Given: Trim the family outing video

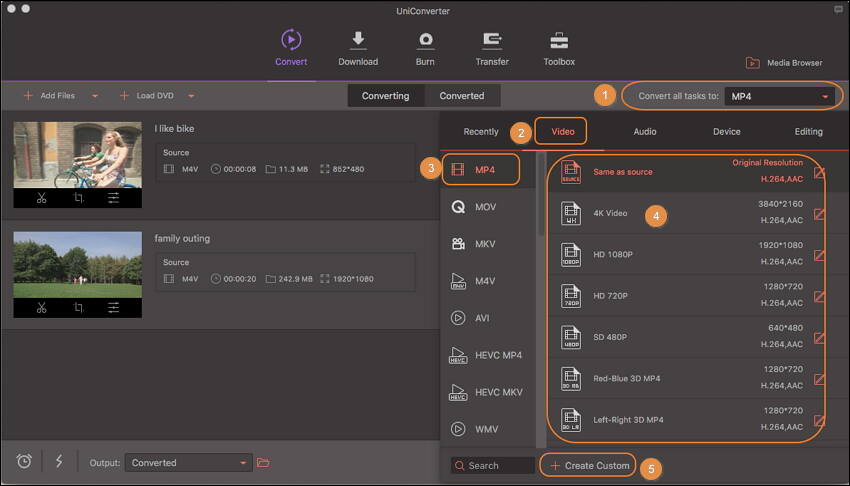Looking at the screenshot, I should click(x=42, y=308).
